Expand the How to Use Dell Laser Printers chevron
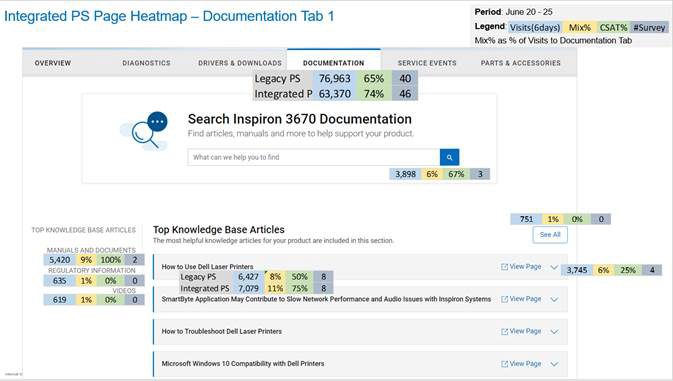Screen dimensions: 673x381 coord(554,267)
